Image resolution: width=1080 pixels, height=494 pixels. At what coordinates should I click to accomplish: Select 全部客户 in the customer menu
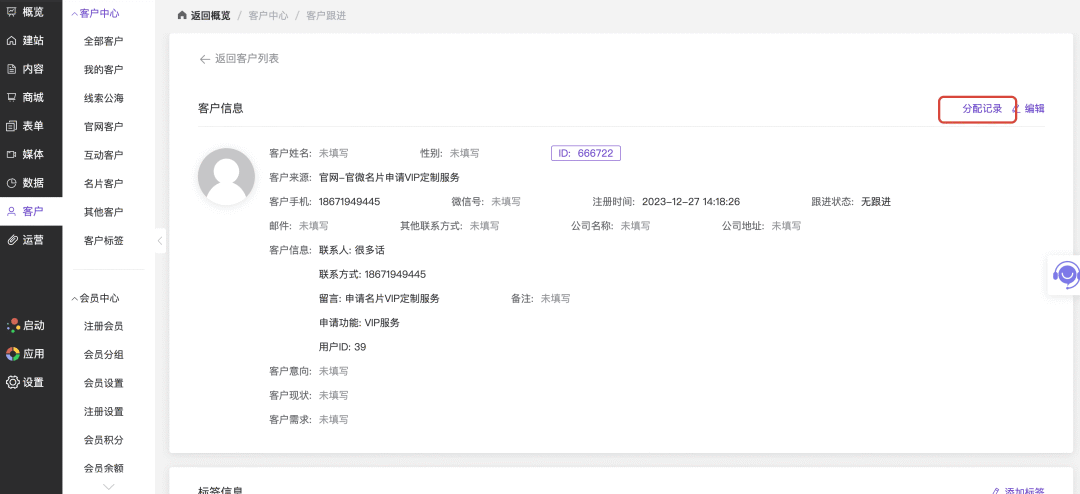coord(103,41)
